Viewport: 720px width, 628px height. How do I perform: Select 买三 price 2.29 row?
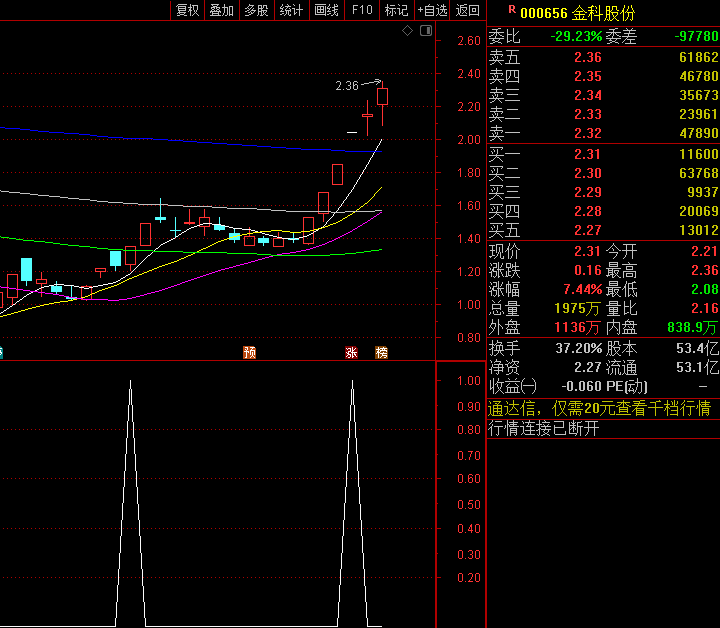click(x=603, y=192)
